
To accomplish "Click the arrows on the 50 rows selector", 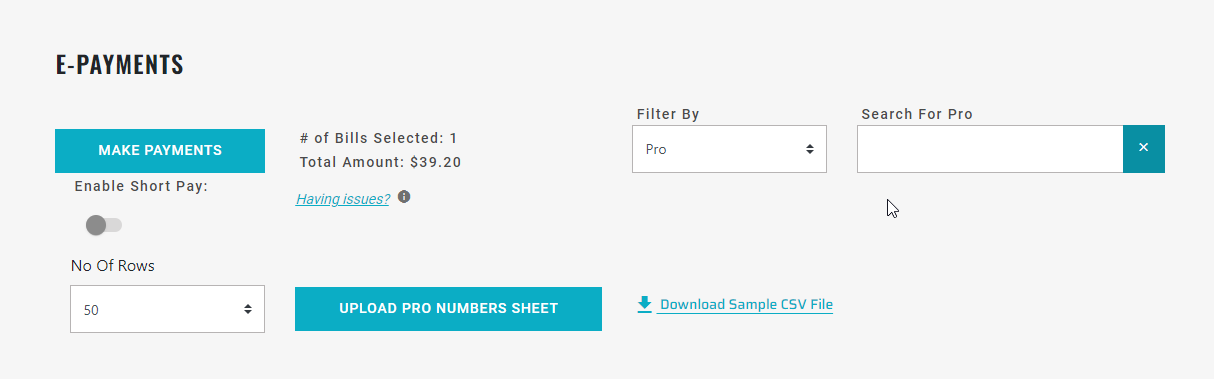I will pyautogui.click(x=248, y=310).
